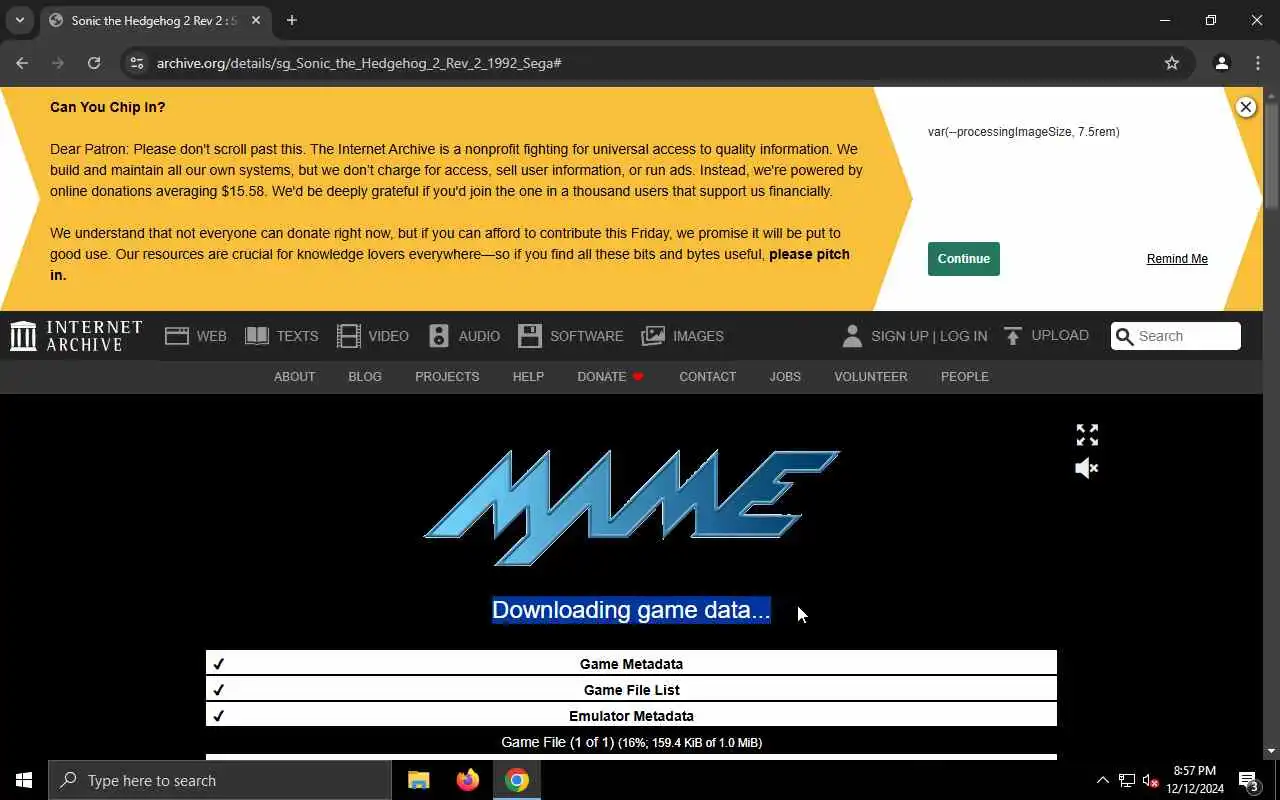Viewport: 1280px width, 800px height.
Task: Open the Chrome profile icon
Action: coord(1221,63)
